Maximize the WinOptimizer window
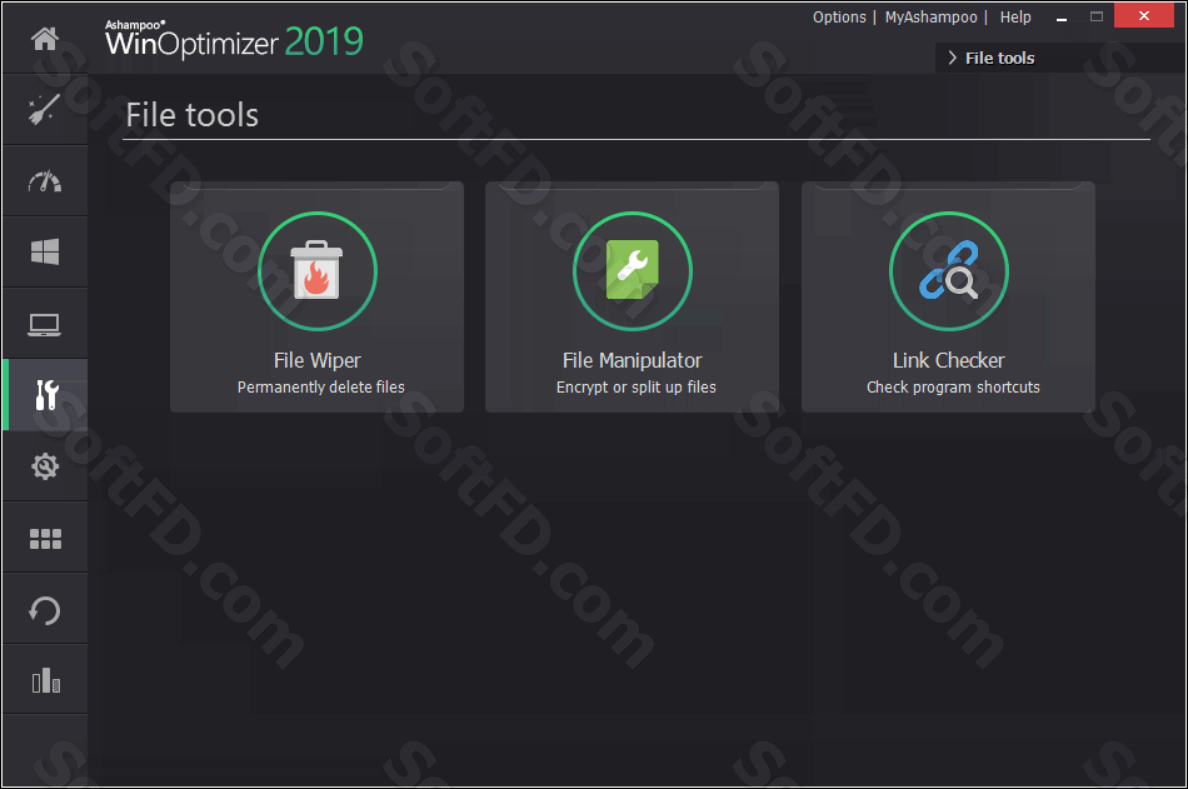The height and width of the screenshot is (789, 1188). [x=1096, y=16]
